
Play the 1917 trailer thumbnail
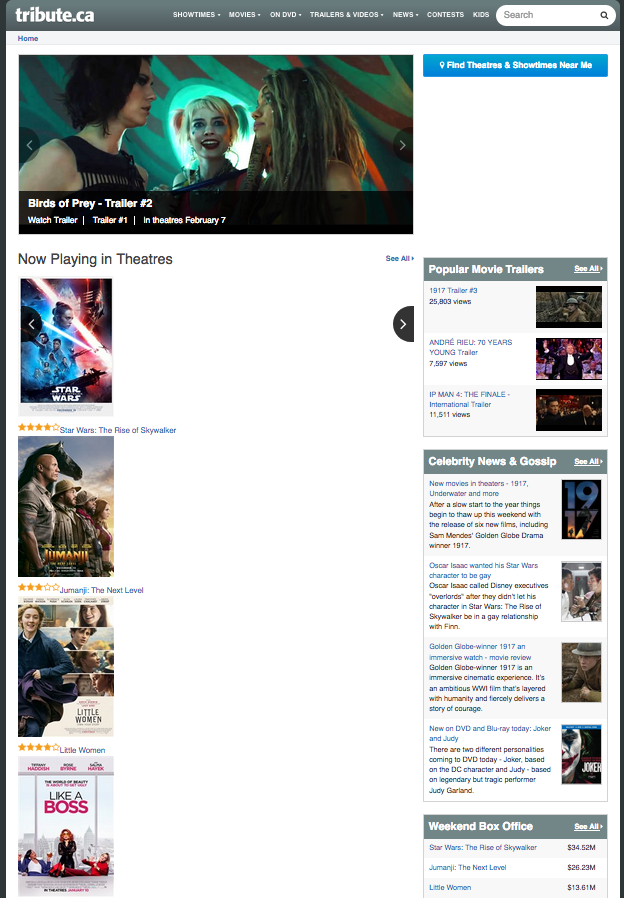[568, 307]
